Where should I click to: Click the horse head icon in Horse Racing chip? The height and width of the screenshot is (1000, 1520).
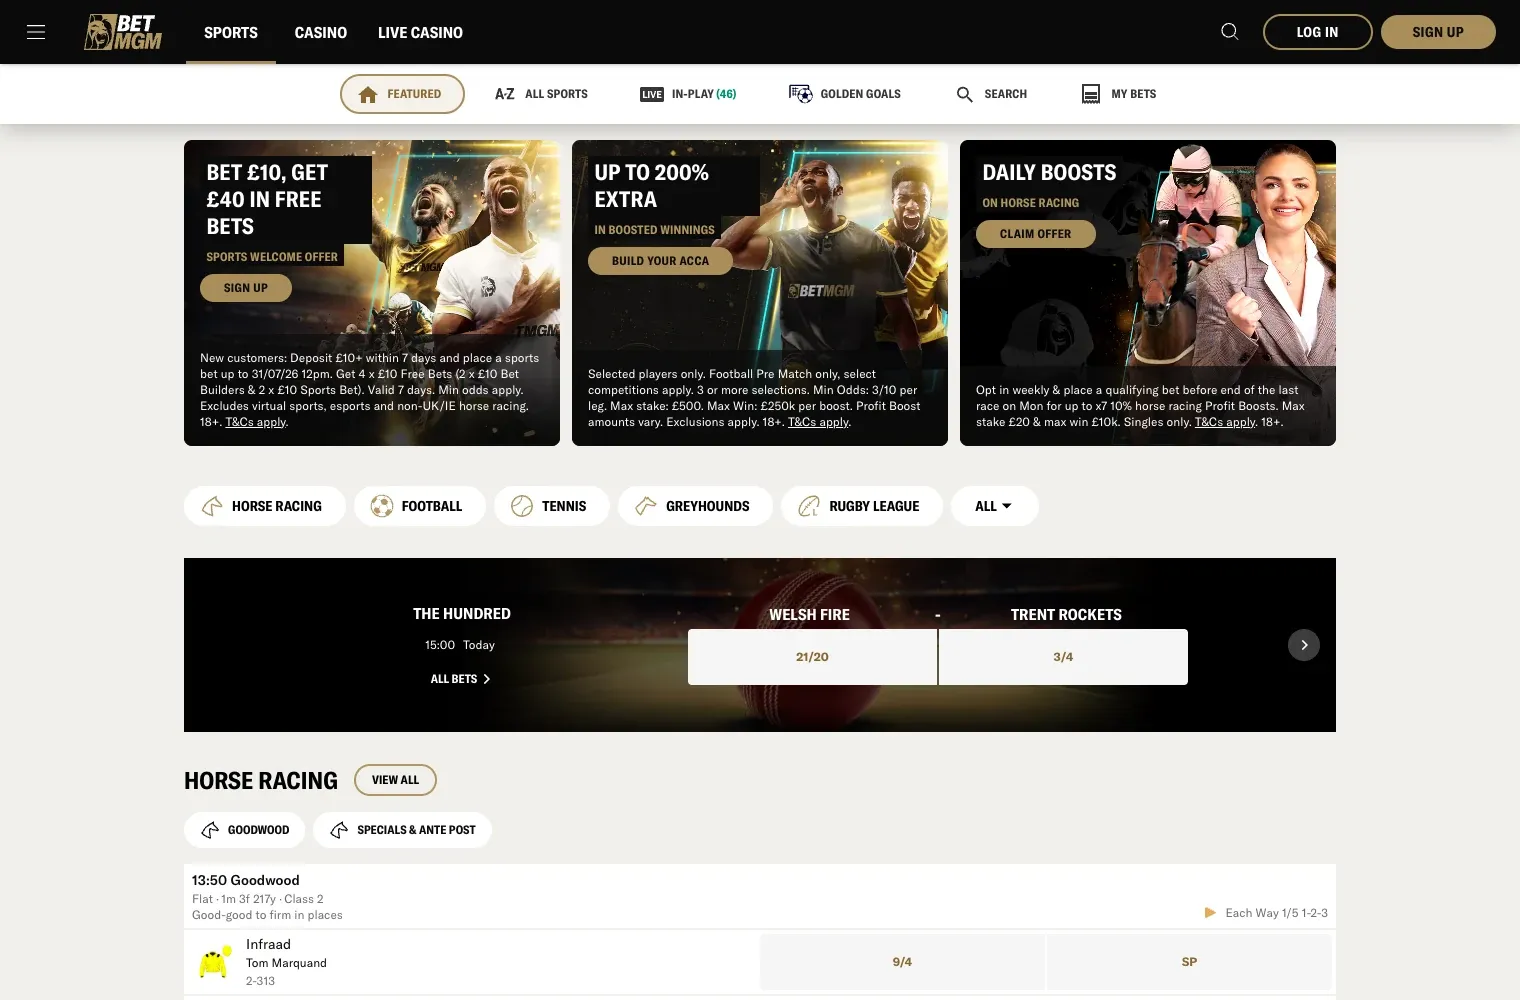[212, 506]
